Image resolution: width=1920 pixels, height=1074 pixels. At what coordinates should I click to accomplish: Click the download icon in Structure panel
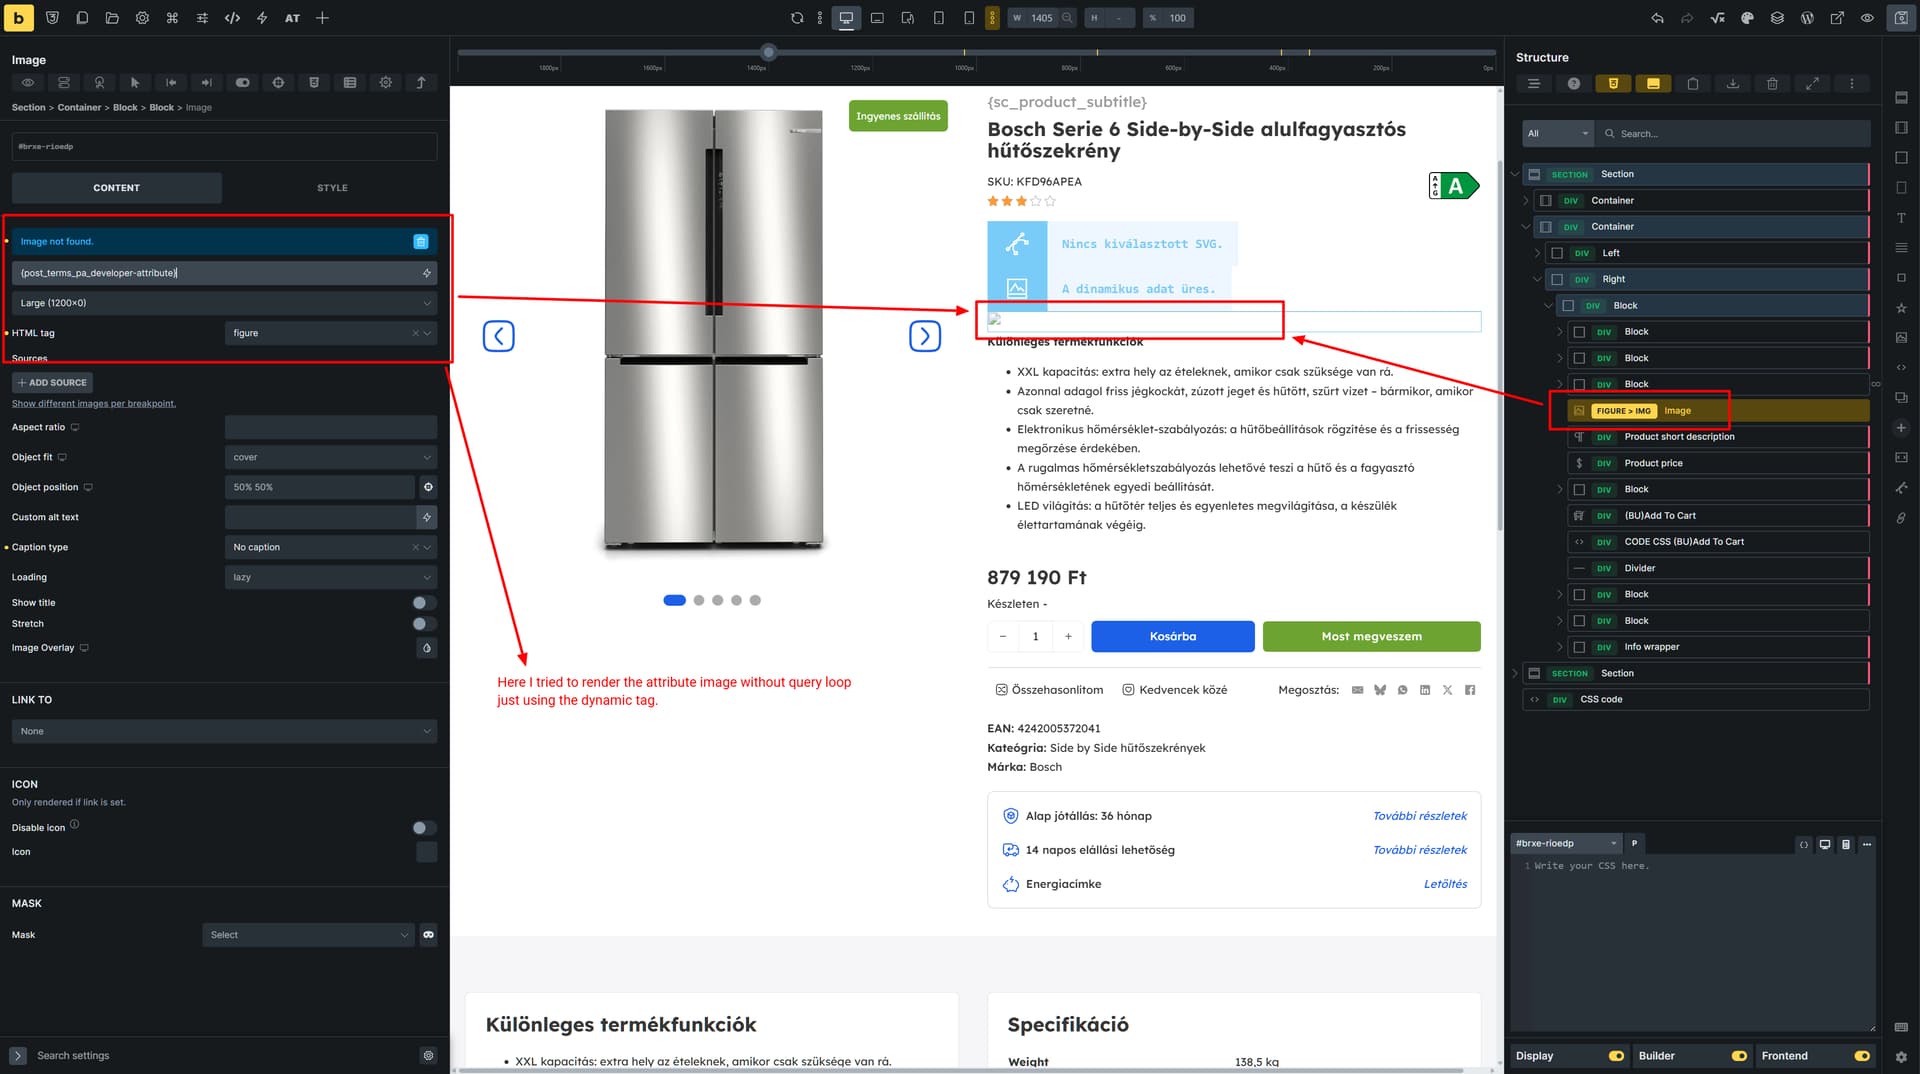1733,84
